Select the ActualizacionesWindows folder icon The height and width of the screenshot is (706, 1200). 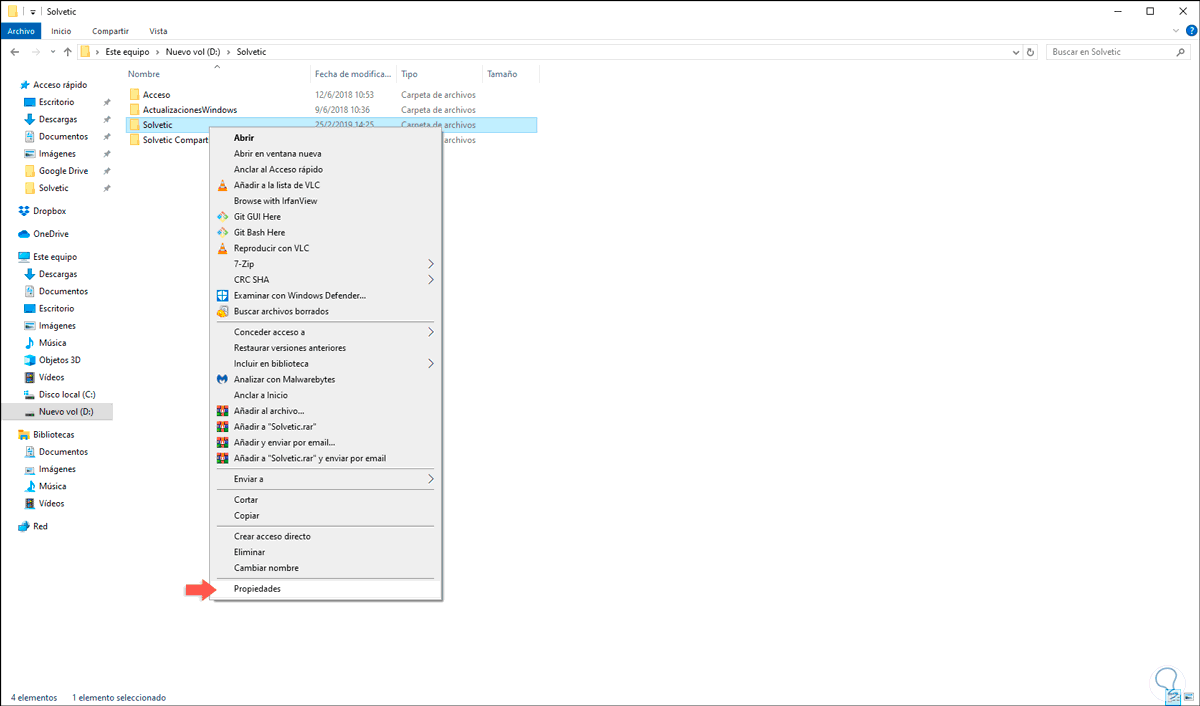[135, 109]
